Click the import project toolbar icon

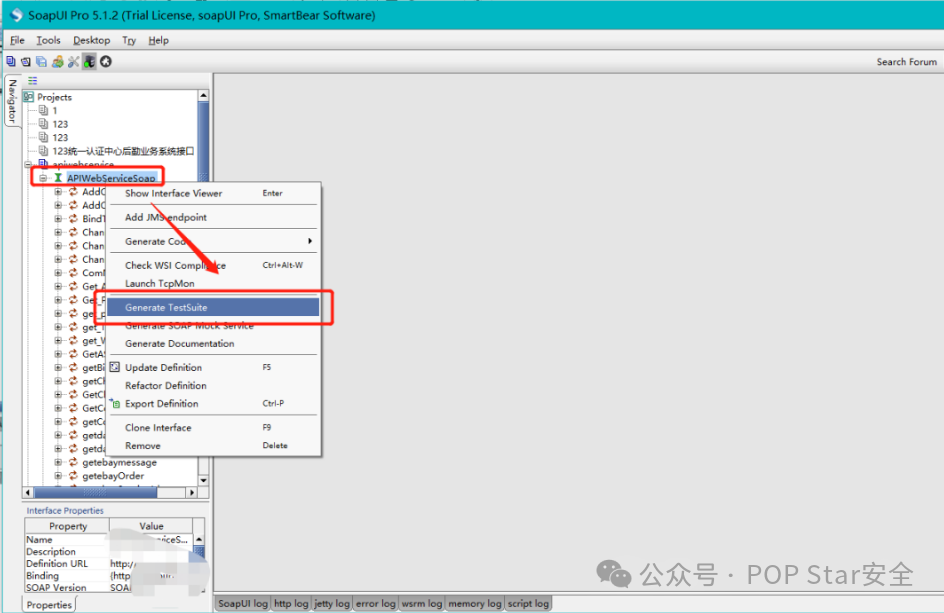pyautogui.click(x=26, y=61)
